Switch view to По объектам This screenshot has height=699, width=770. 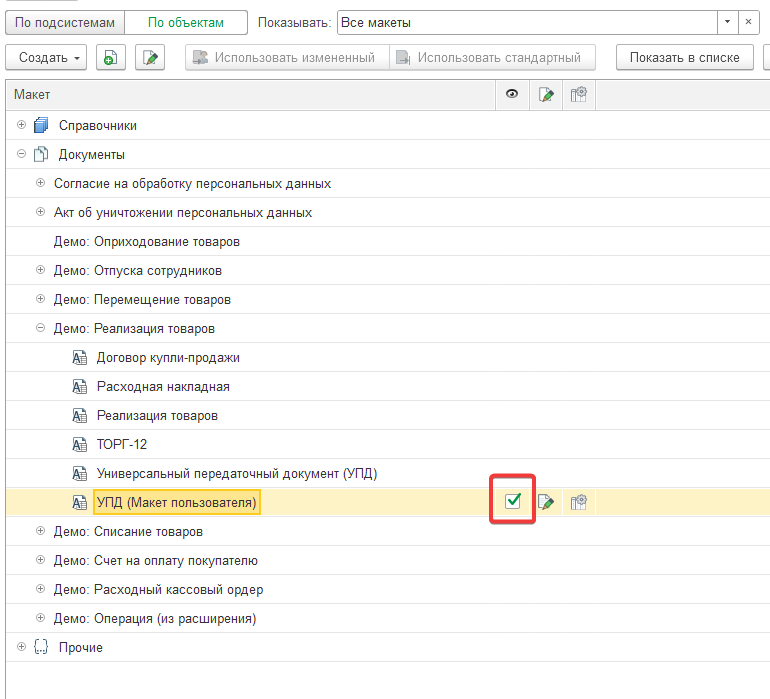pyautogui.click(x=186, y=22)
